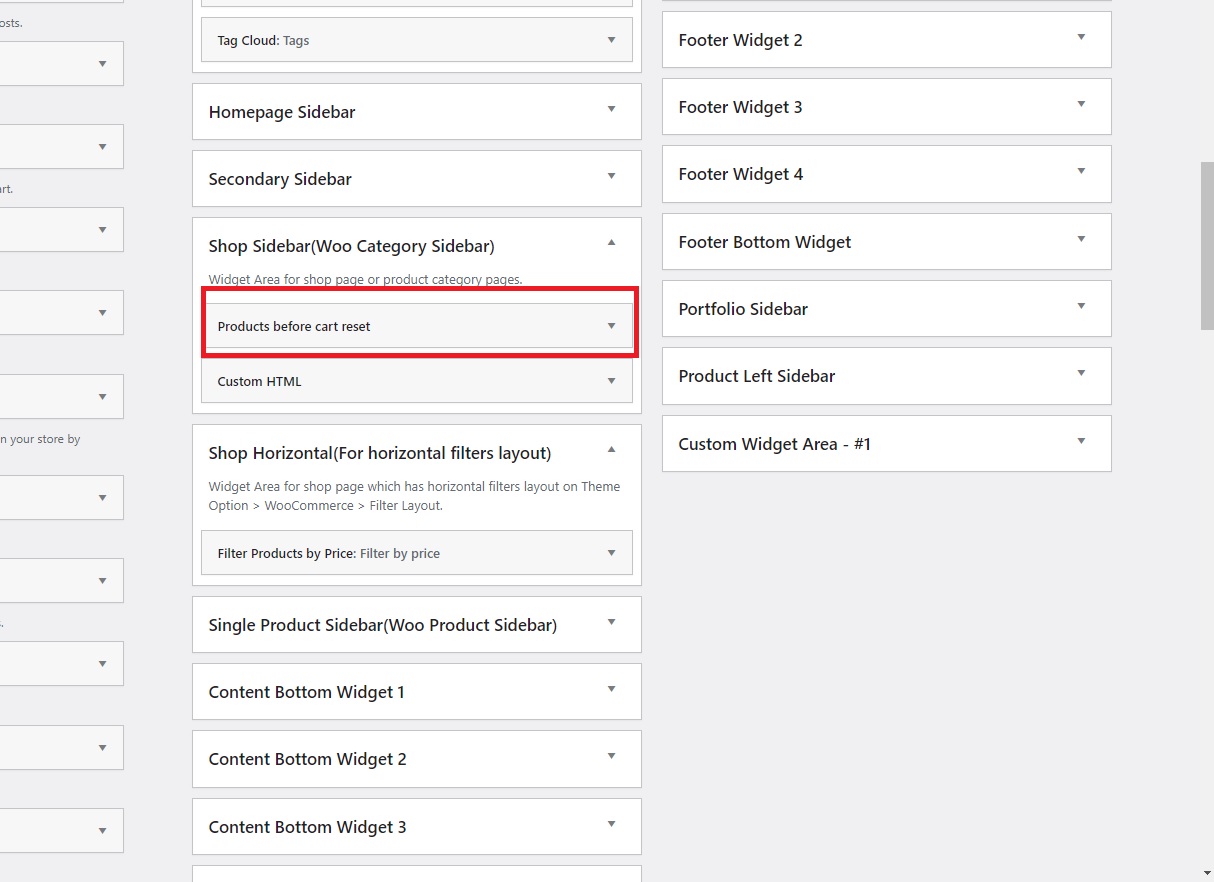The width and height of the screenshot is (1214, 882).
Task: Open the Footer Widget 4 panel
Action: click(886, 174)
